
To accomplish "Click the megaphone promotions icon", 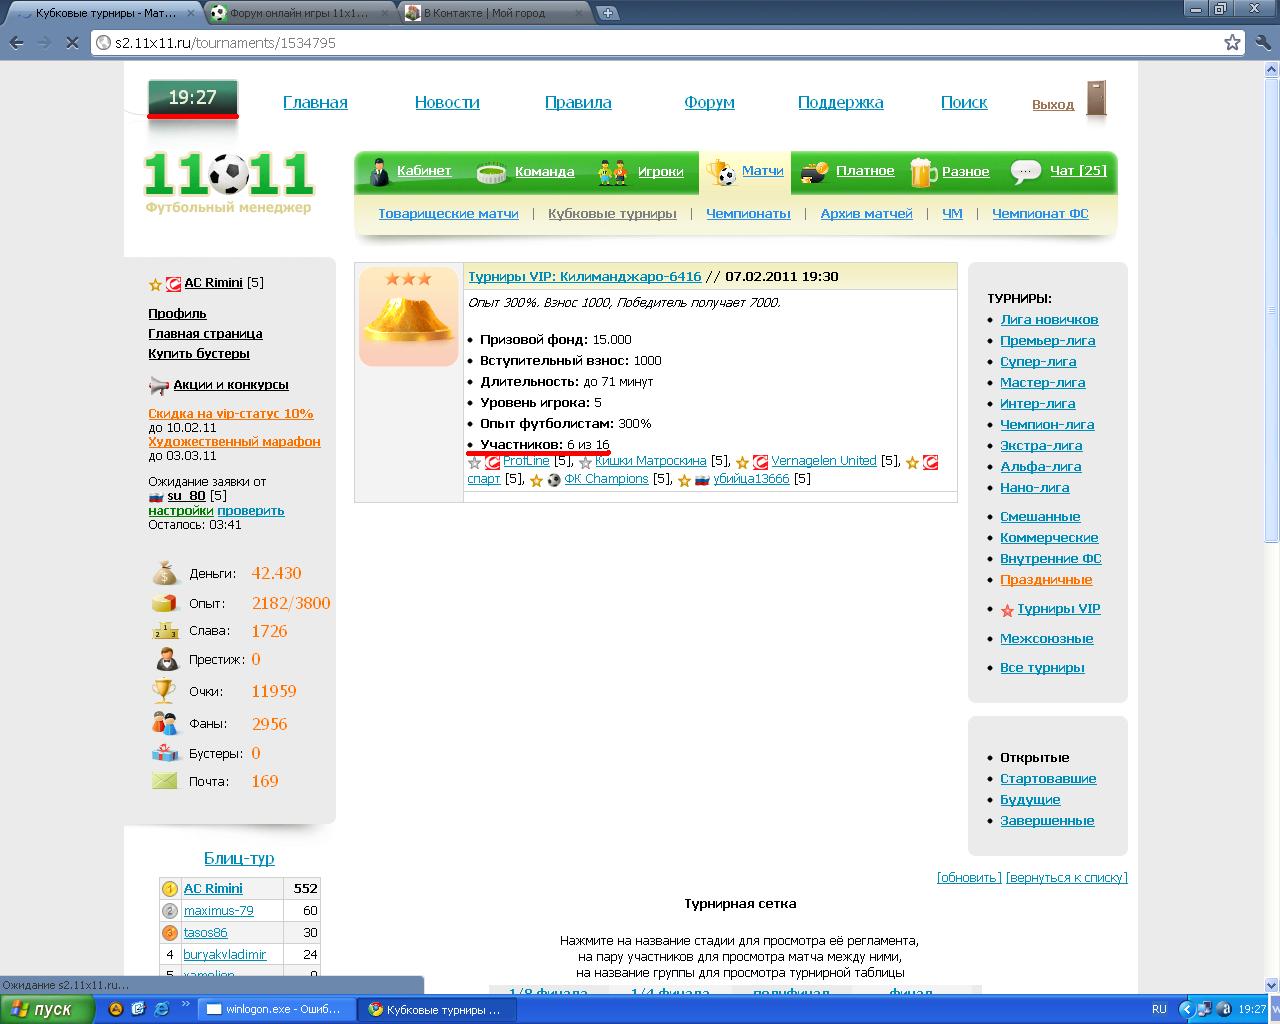I will pos(159,385).
